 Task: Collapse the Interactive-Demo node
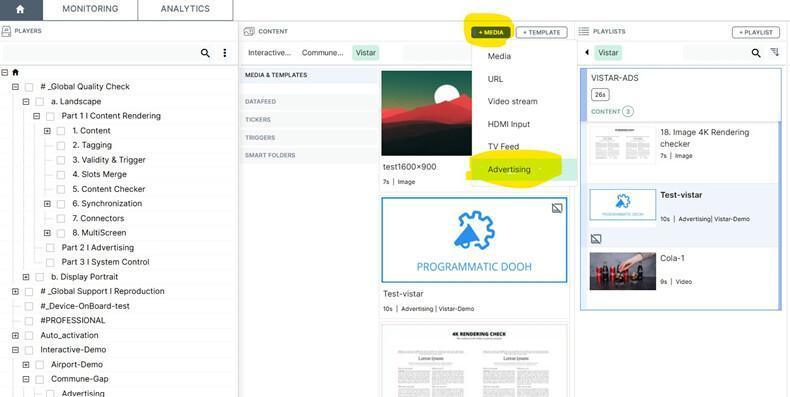tap(15, 350)
